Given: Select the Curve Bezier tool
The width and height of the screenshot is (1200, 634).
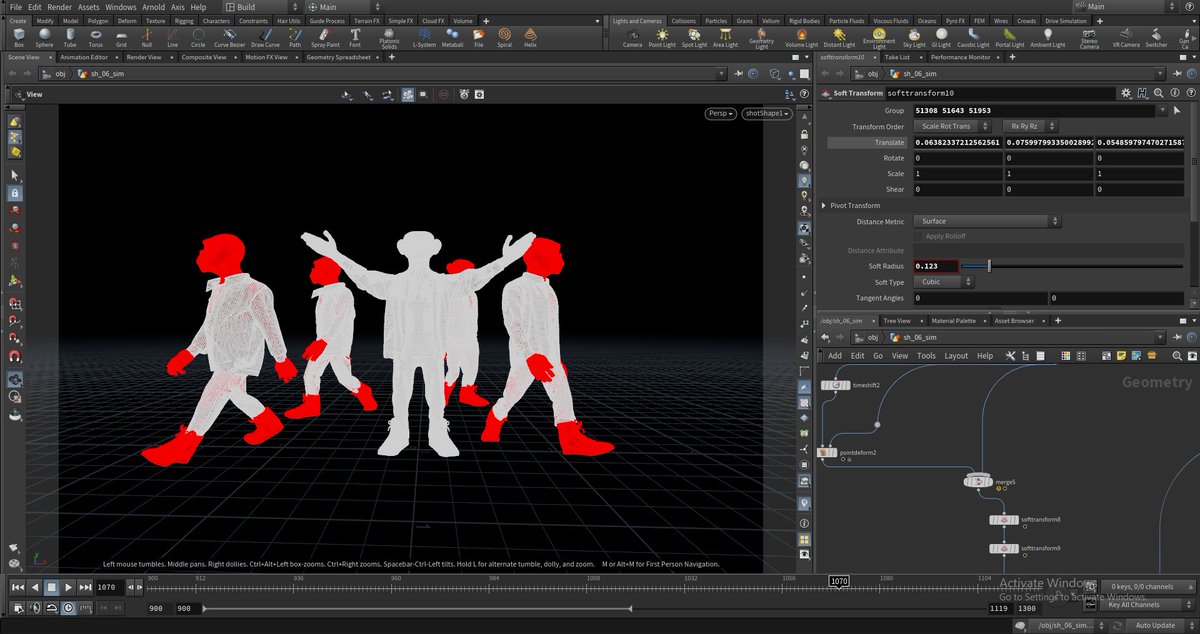Looking at the screenshot, I should [x=232, y=38].
